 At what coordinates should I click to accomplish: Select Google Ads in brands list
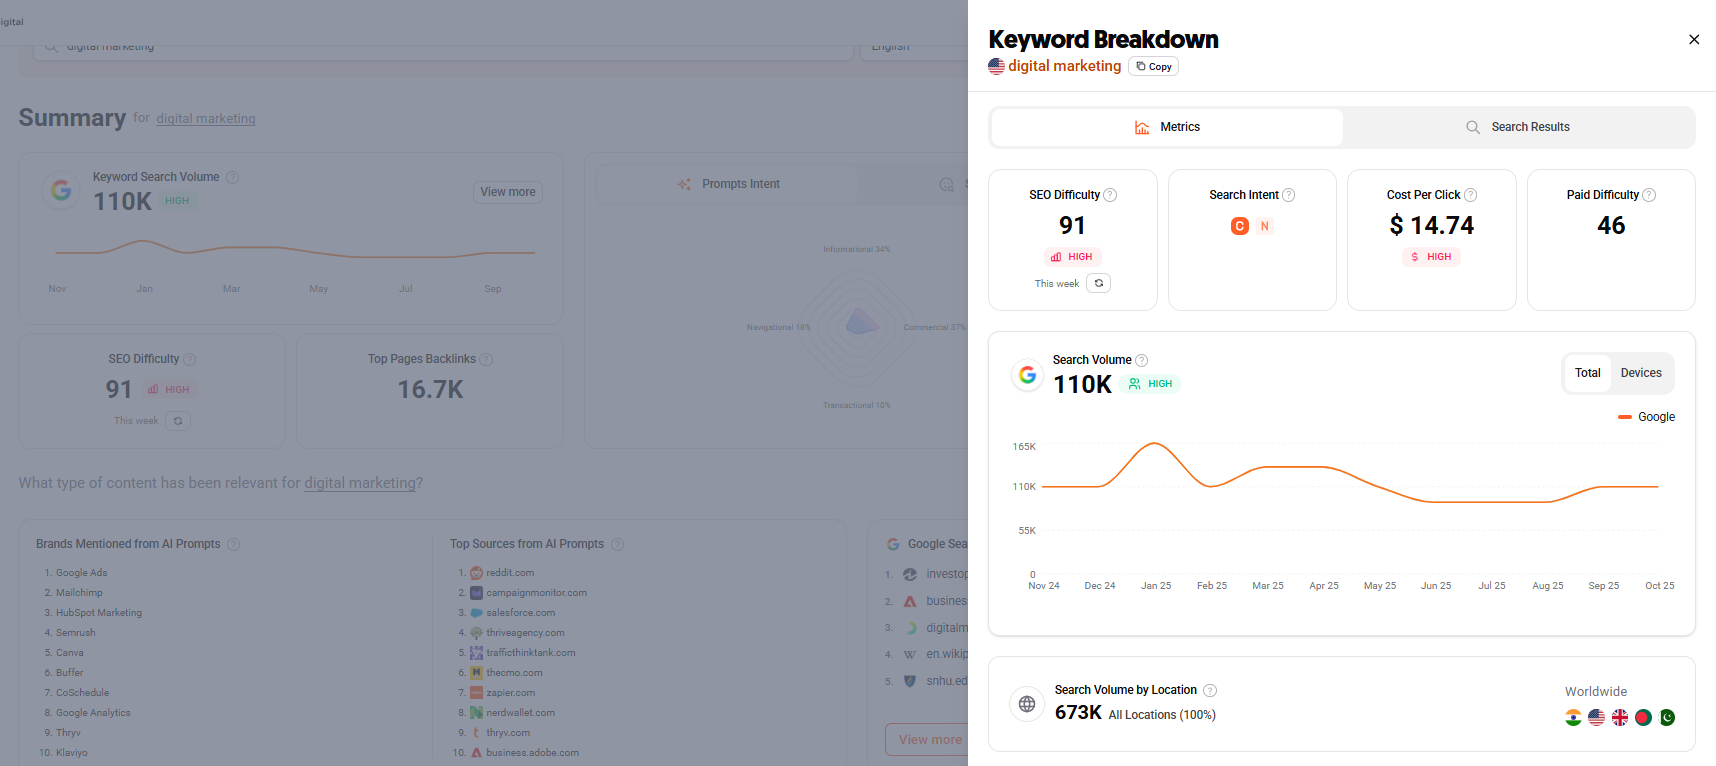(x=81, y=573)
